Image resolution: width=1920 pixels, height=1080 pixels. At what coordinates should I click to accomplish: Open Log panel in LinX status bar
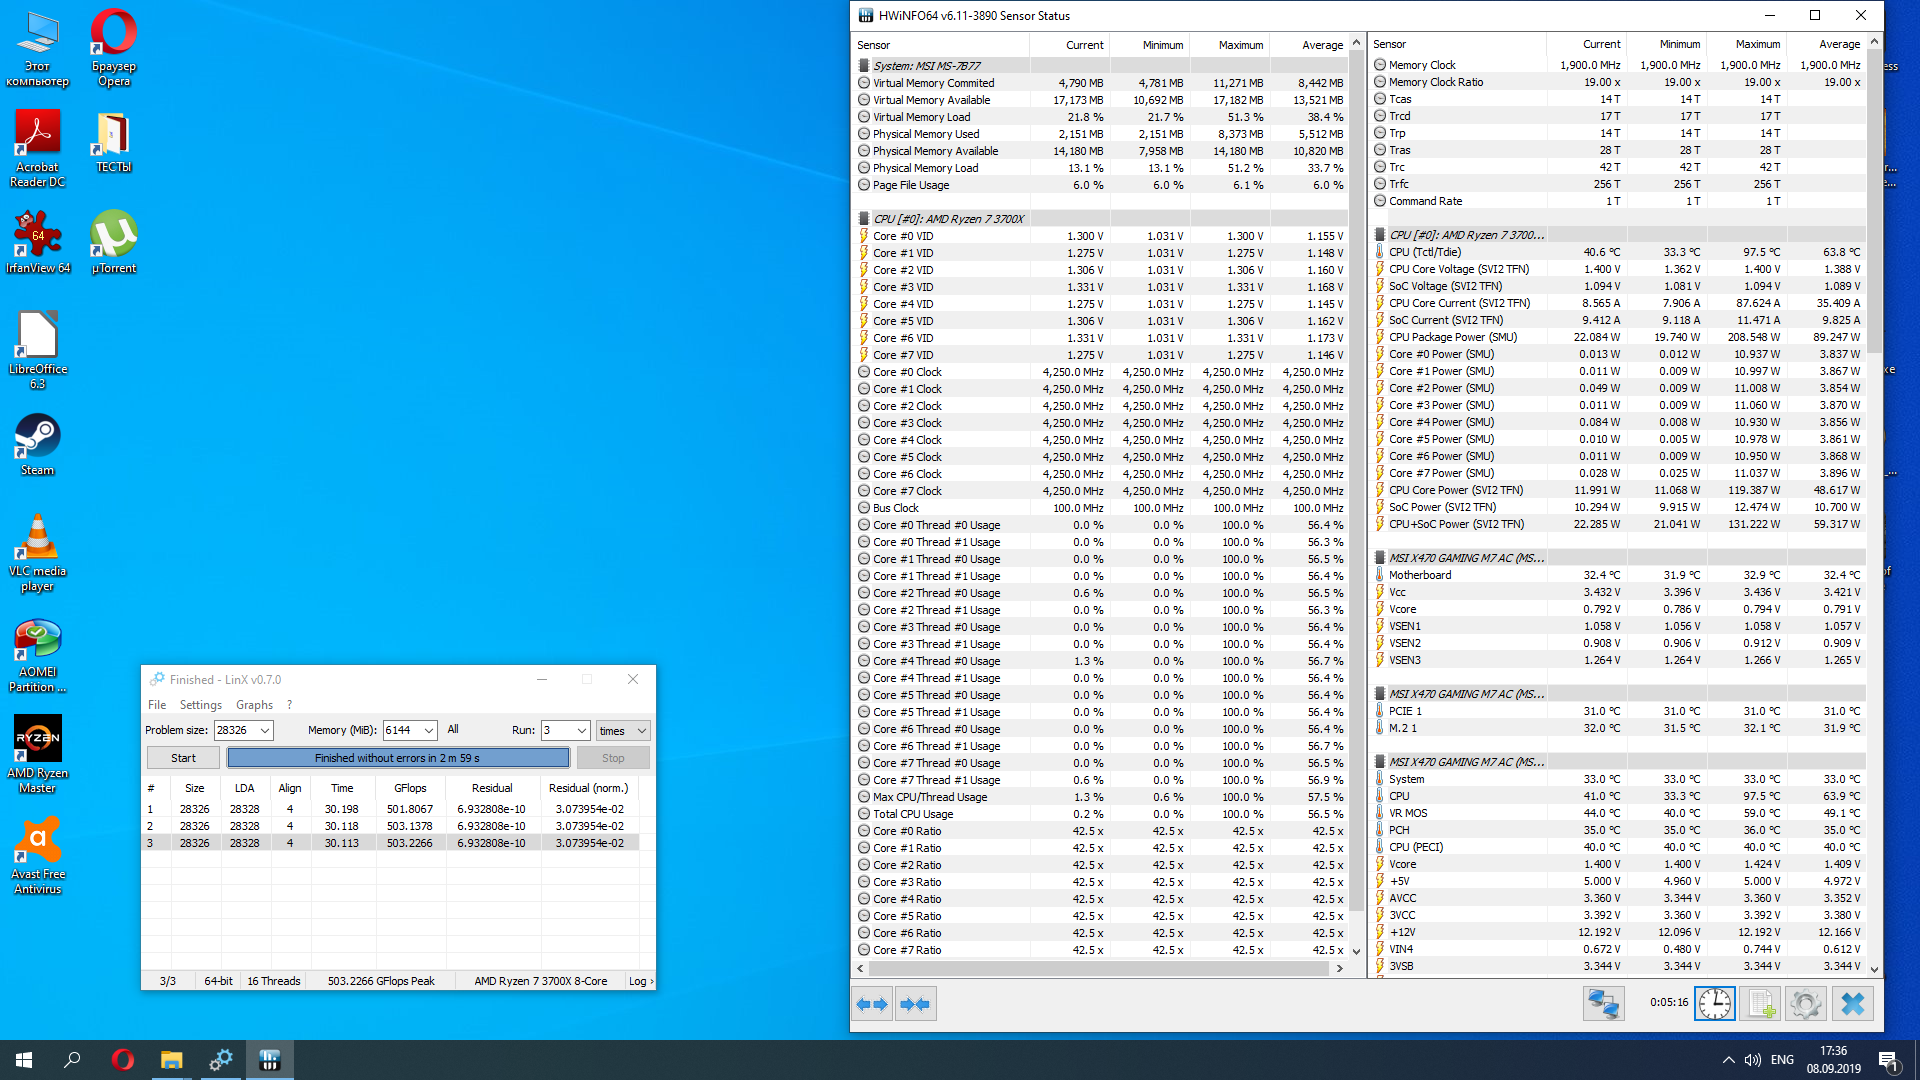click(640, 981)
